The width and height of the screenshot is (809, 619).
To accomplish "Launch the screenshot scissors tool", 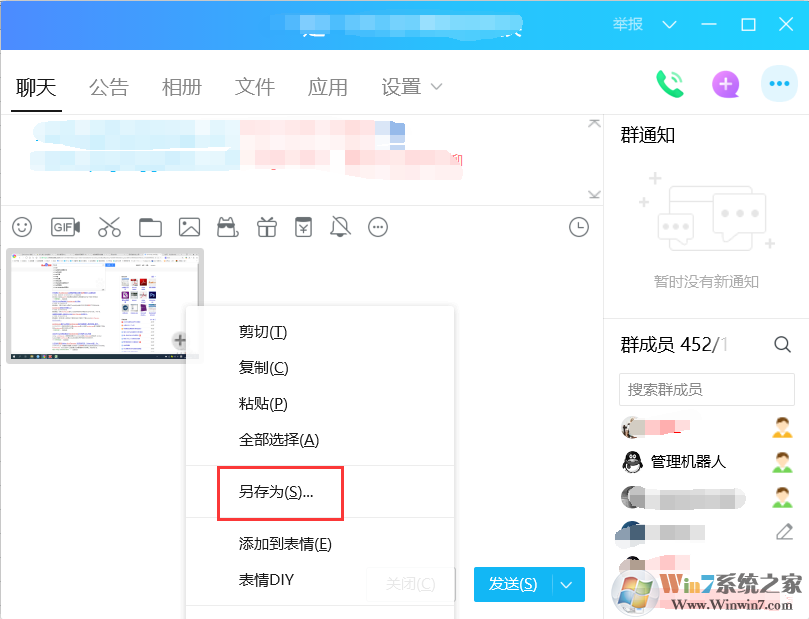I will point(110,227).
